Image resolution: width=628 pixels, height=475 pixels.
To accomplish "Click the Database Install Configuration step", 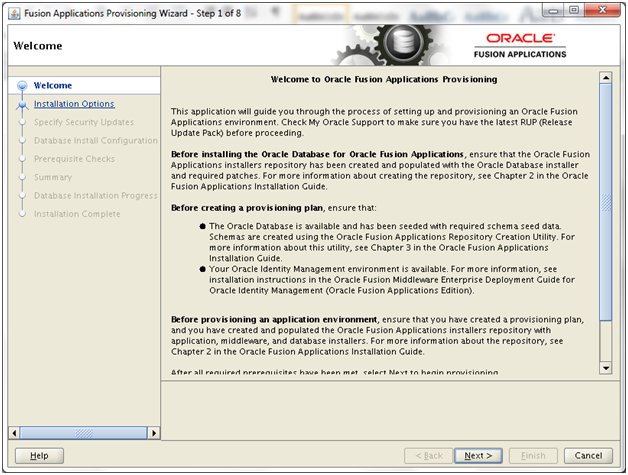I will coord(96,141).
